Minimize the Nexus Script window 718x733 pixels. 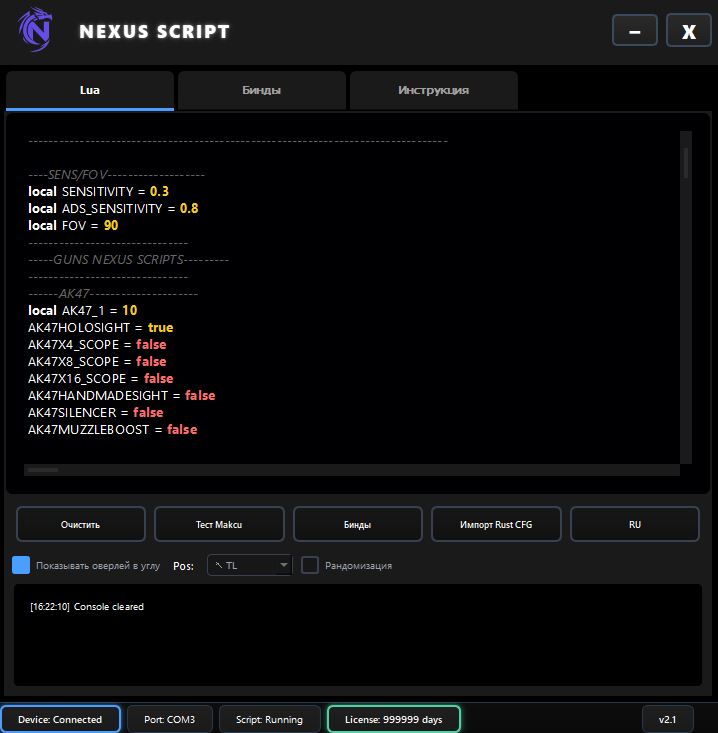click(x=635, y=31)
